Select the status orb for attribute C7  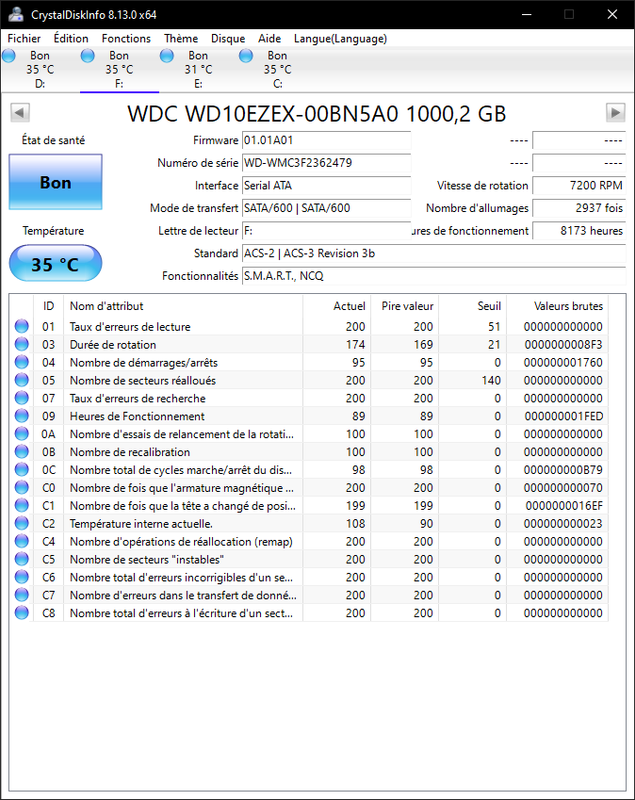pos(21,595)
